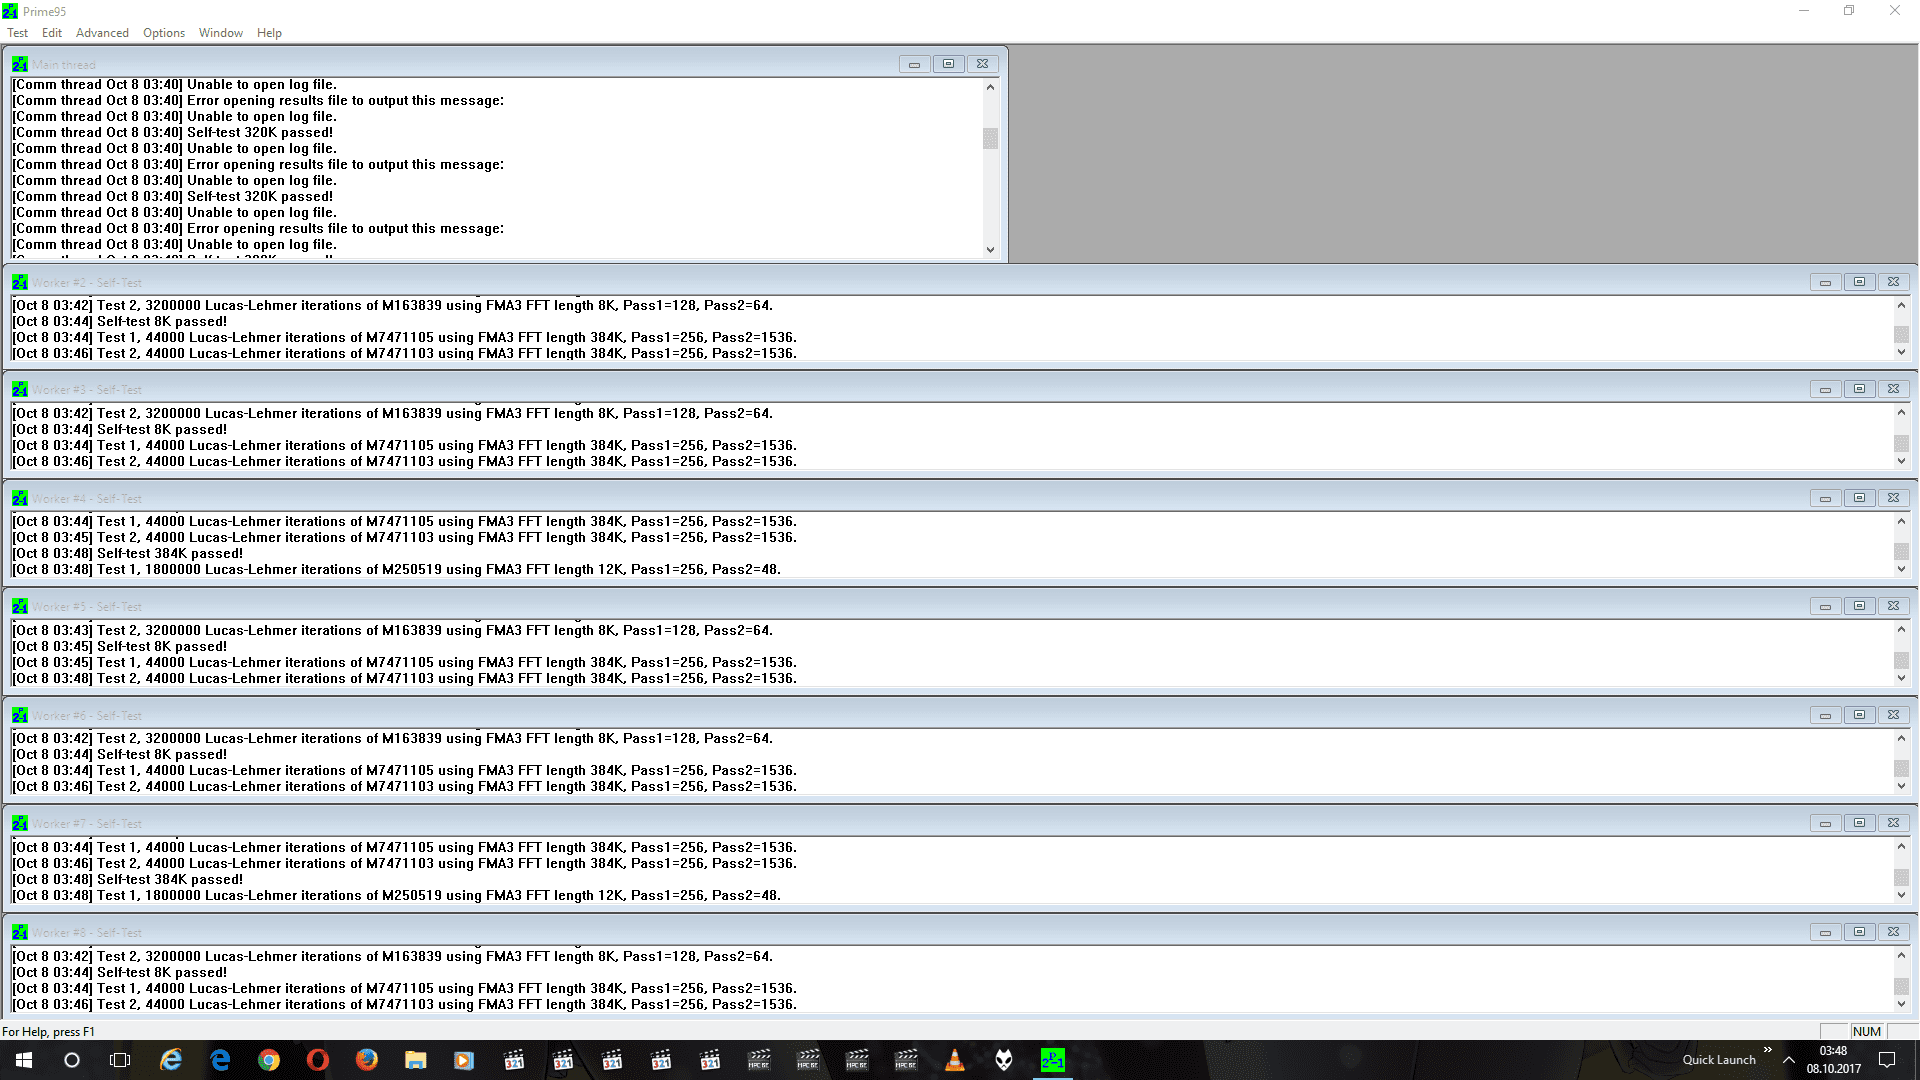1920x1080 pixels.
Task: Open the Opera browser taskbar icon
Action: click(x=317, y=1060)
